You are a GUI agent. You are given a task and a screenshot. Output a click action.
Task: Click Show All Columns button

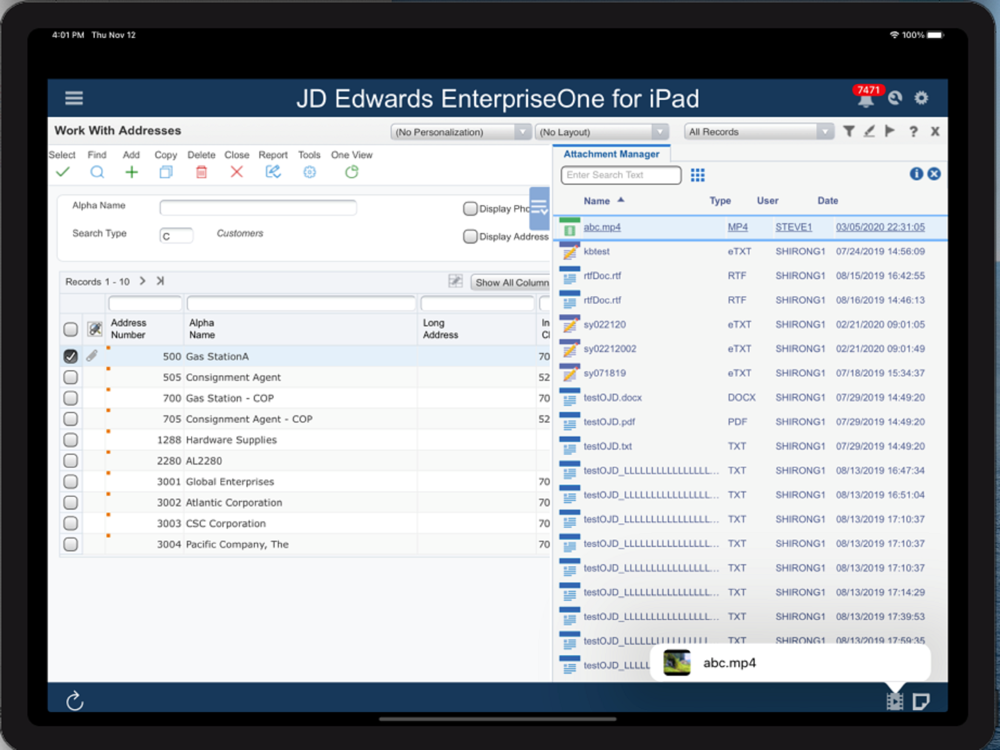(x=511, y=282)
